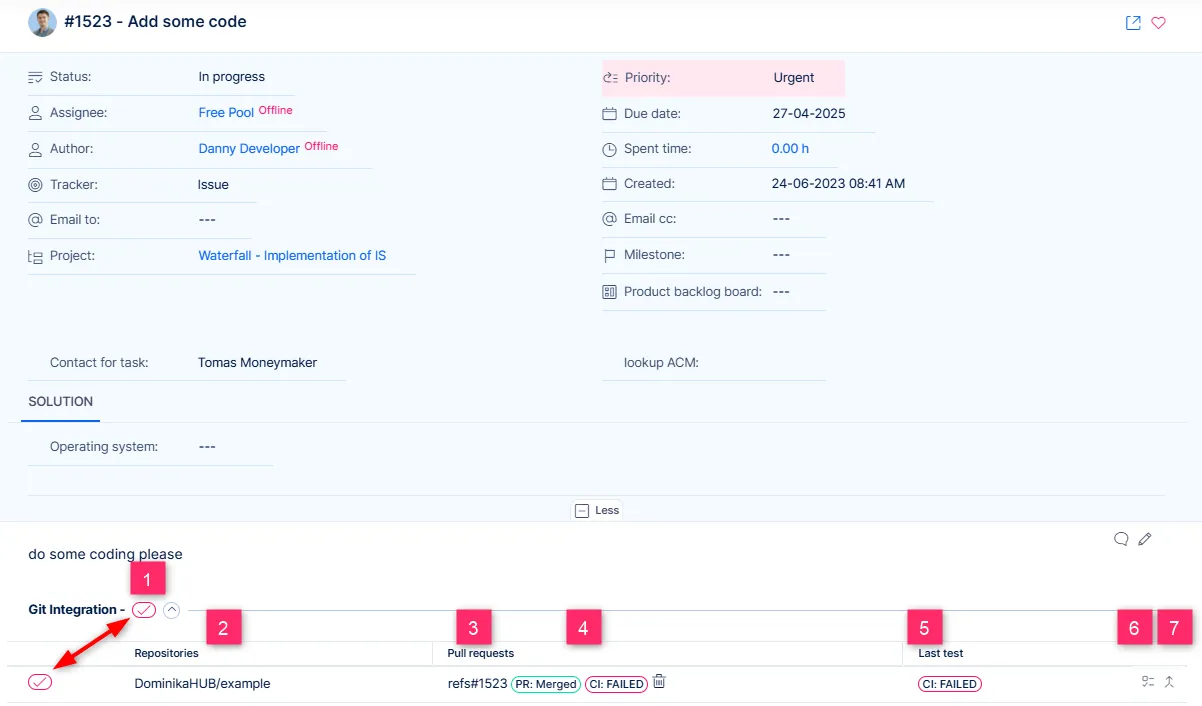Image resolution: width=1202 pixels, height=706 pixels.
Task: Click the Urgent priority field
Action: tap(794, 78)
